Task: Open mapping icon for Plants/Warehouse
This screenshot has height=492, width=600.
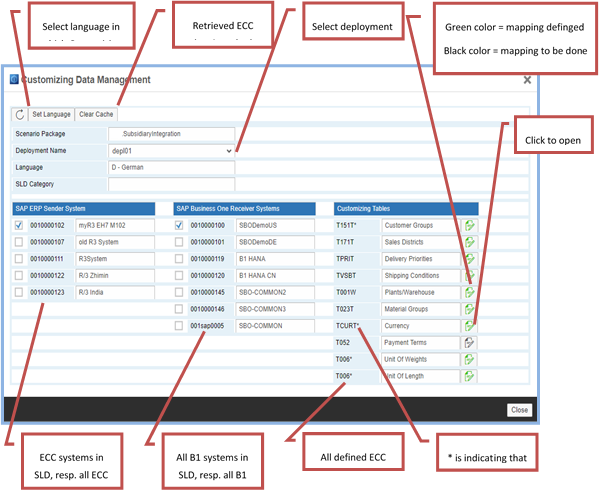Action: click(x=470, y=292)
